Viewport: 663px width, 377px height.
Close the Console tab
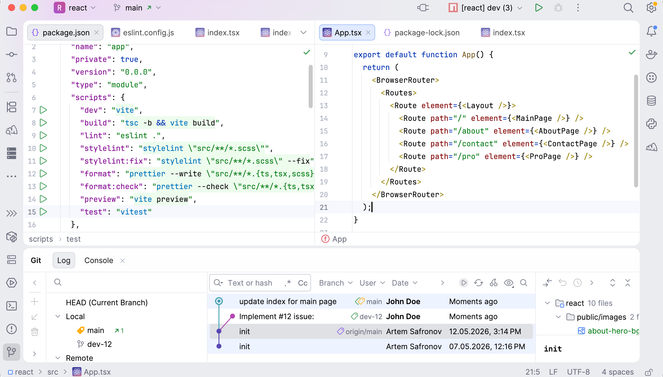click(122, 261)
